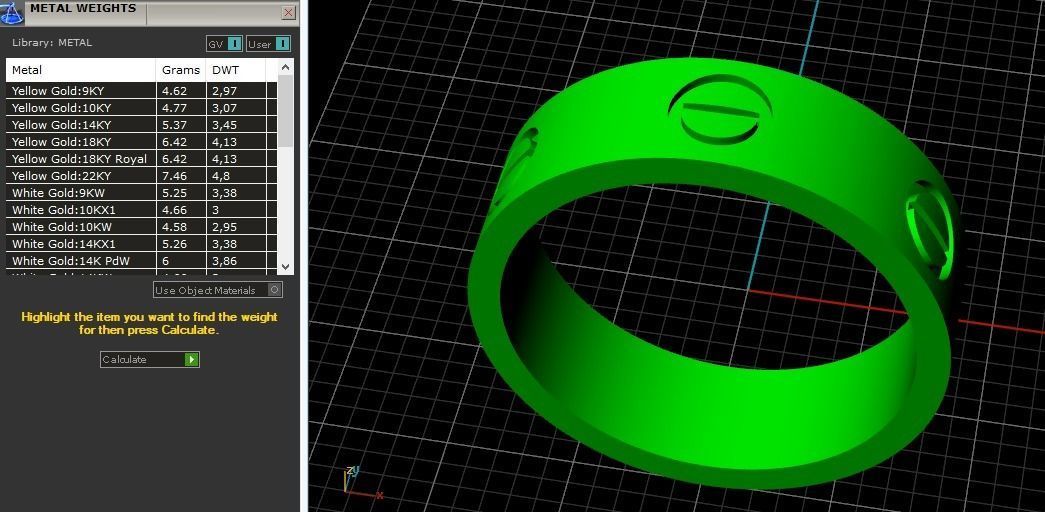Select the White Gold:10KW row

click(141, 227)
